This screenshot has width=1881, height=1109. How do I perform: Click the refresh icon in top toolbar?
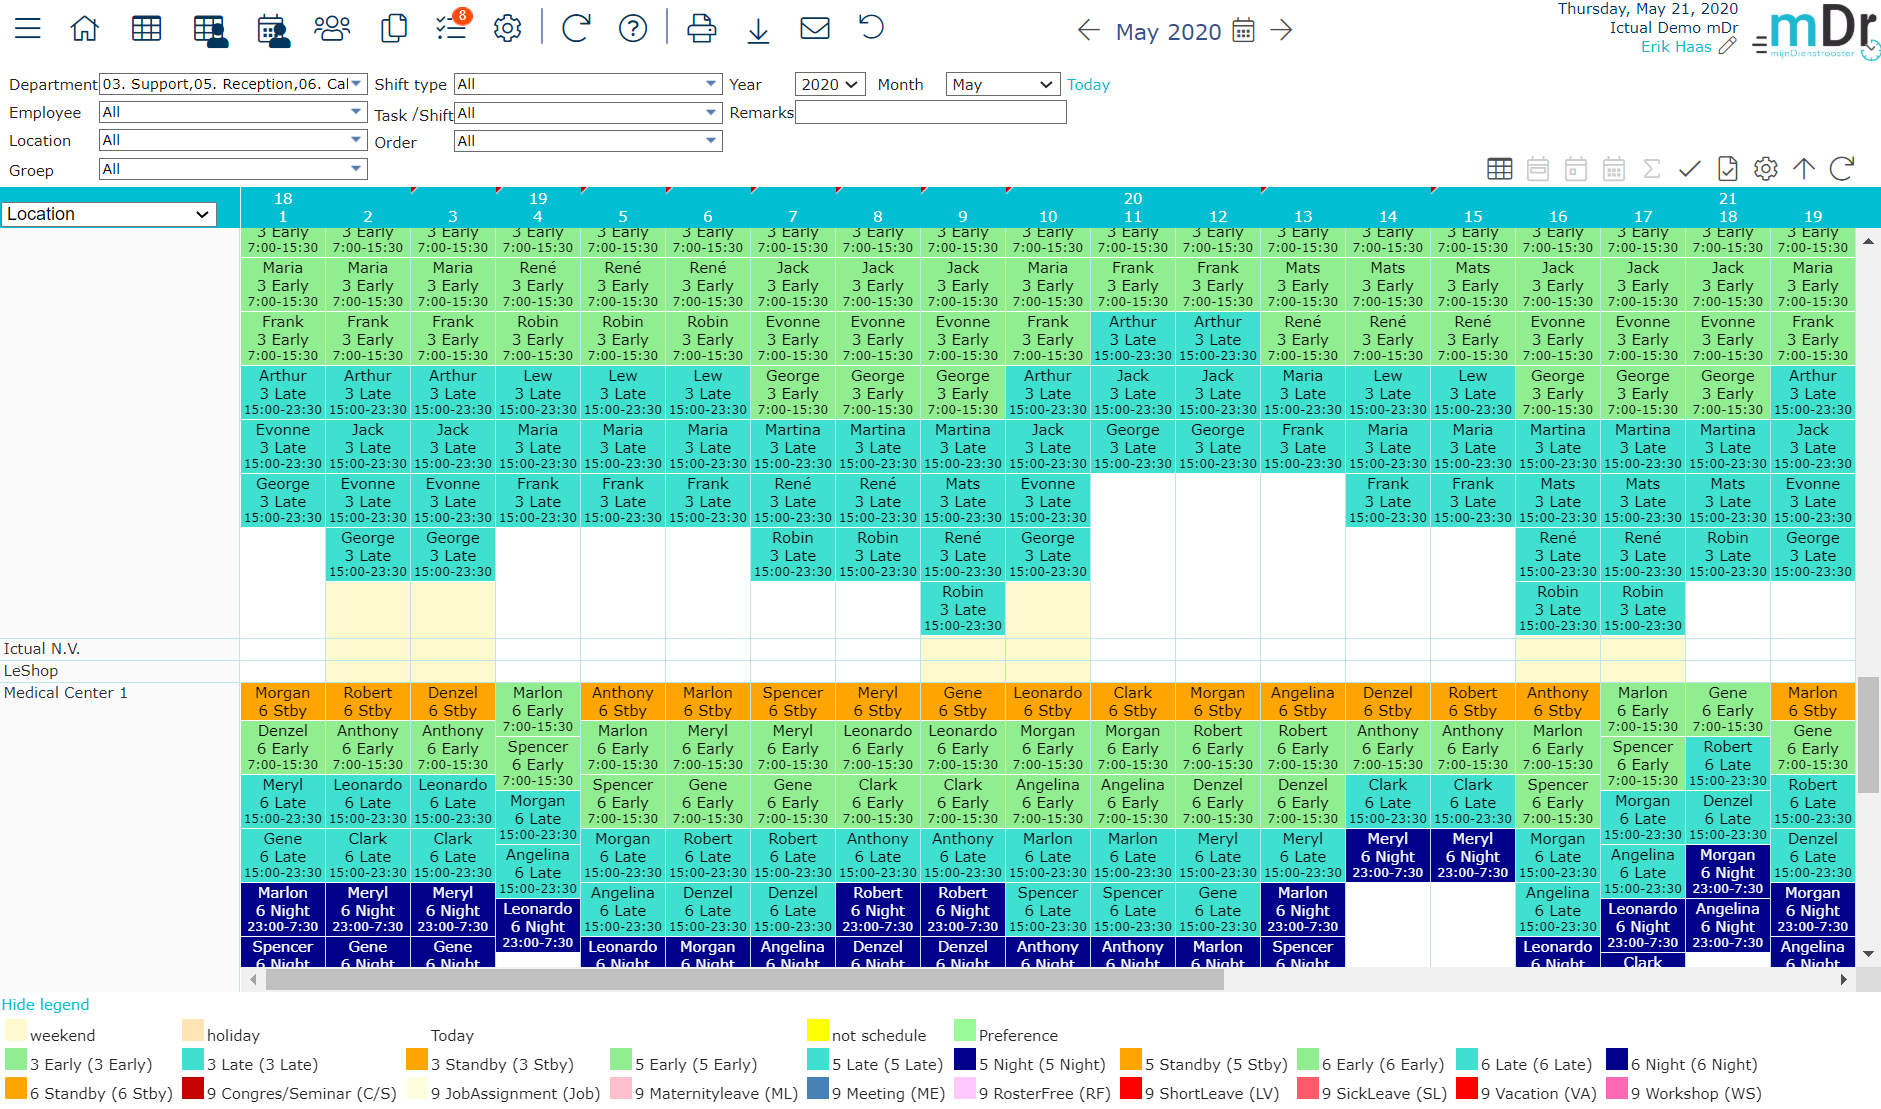coord(576,28)
